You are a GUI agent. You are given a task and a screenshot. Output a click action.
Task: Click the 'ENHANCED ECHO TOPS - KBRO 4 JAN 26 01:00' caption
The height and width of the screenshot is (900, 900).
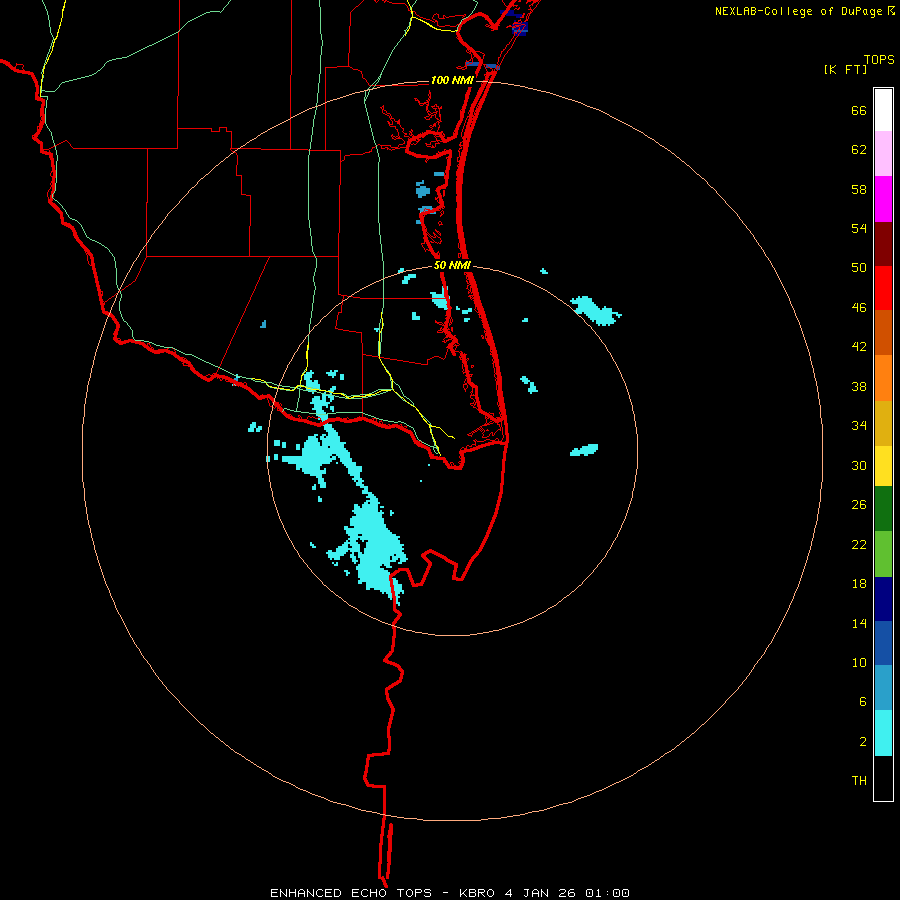[x=450, y=893]
